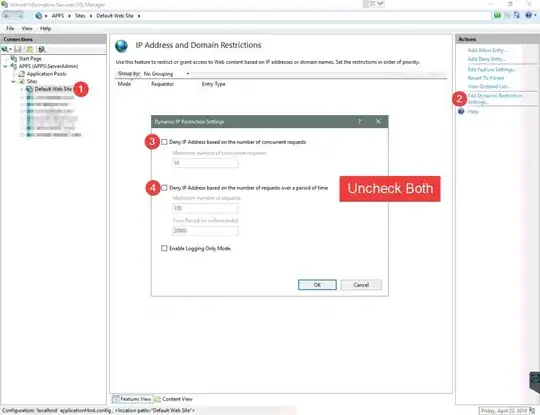
Task: Click Revert To Parent action
Action: pos(486,78)
